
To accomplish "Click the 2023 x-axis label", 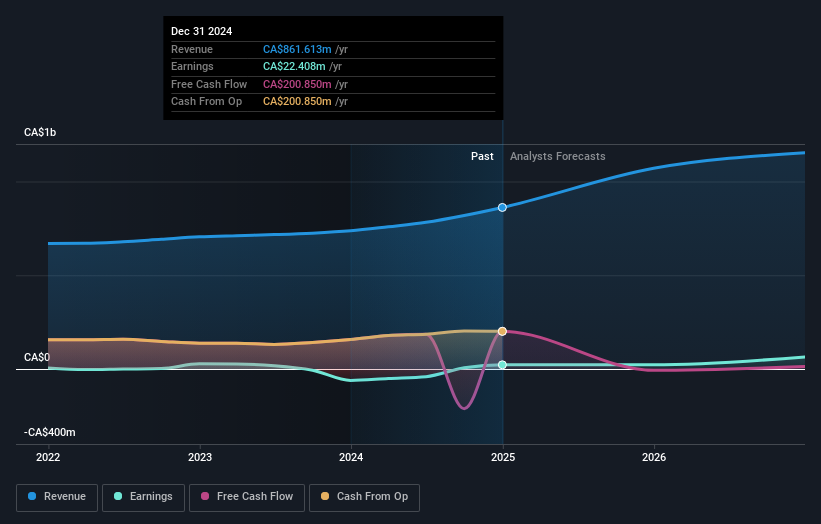I will (x=200, y=457).
